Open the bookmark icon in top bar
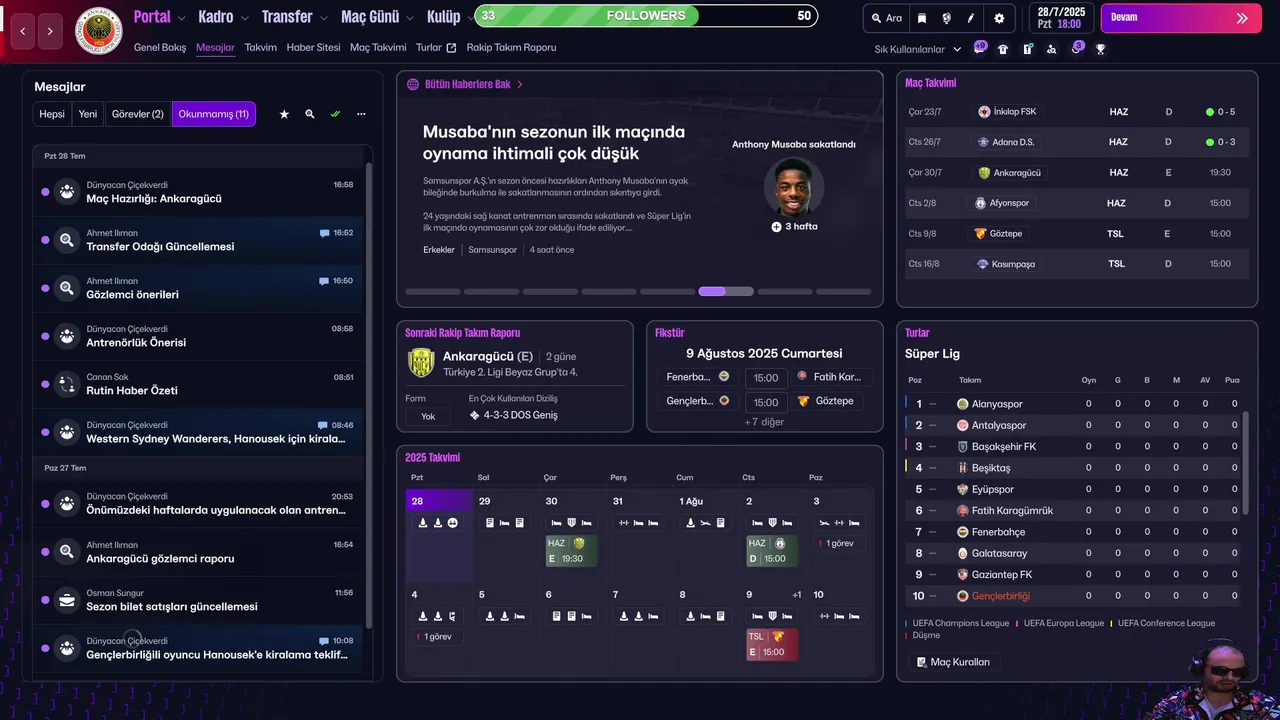Image resolution: width=1280 pixels, height=720 pixels. pos(922,18)
